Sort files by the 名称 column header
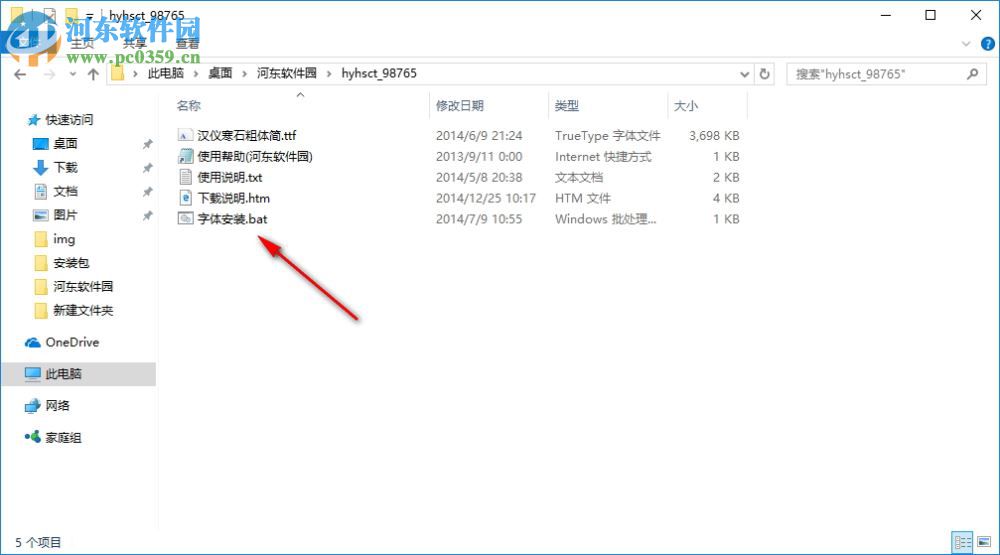Image resolution: width=1000 pixels, height=555 pixels. pyautogui.click(x=189, y=106)
